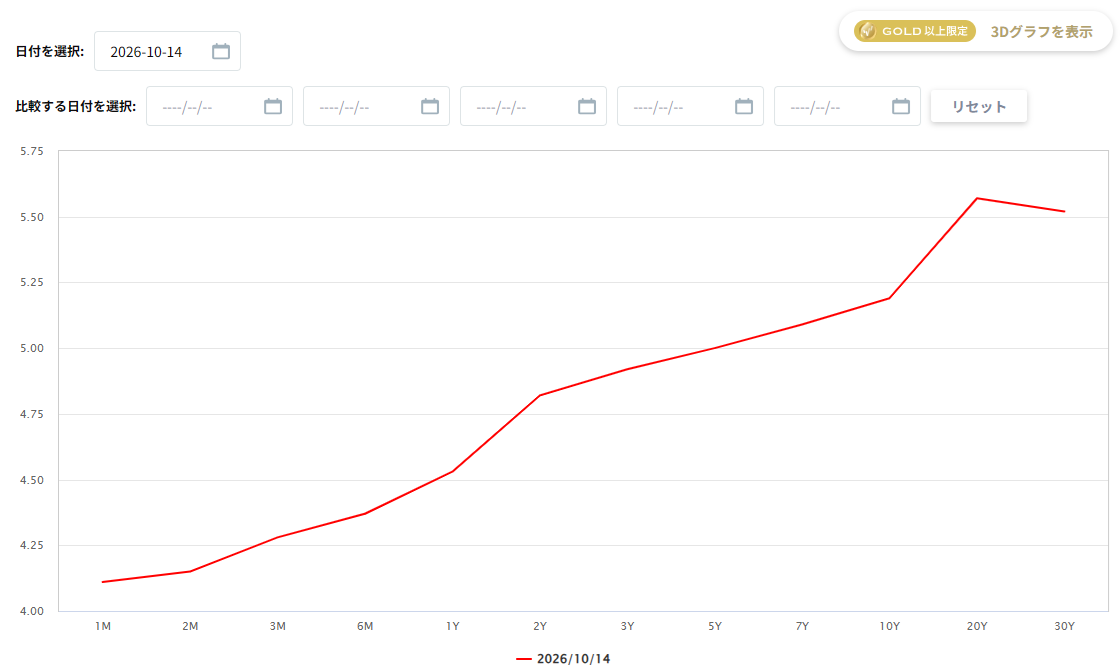The width and height of the screenshot is (1120, 671).
Task: Focus the first comparison date placeholder ----/--/--
Action: (187, 107)
